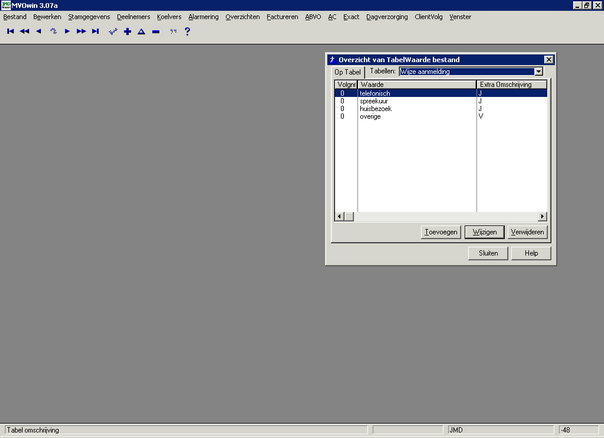This screenshot has height=438, width=604.
Task: Click the Wijzigen button
Action: pos(485,232)
